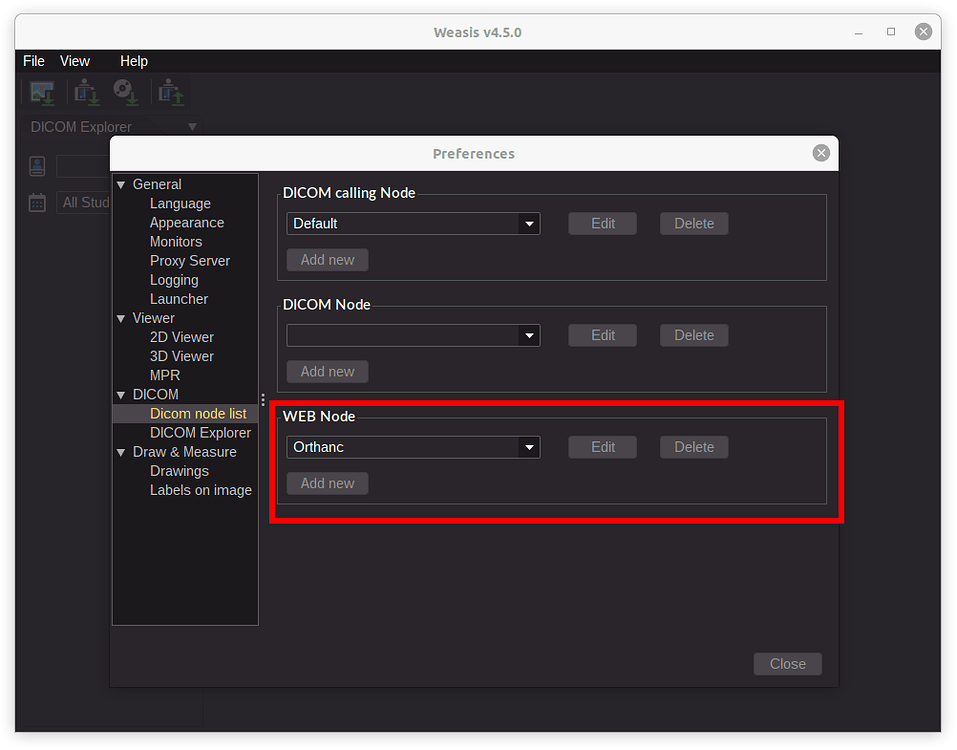Click the All Studies field in DICOM Explorer
The image size is (957, 750).
tap(84, 202)
